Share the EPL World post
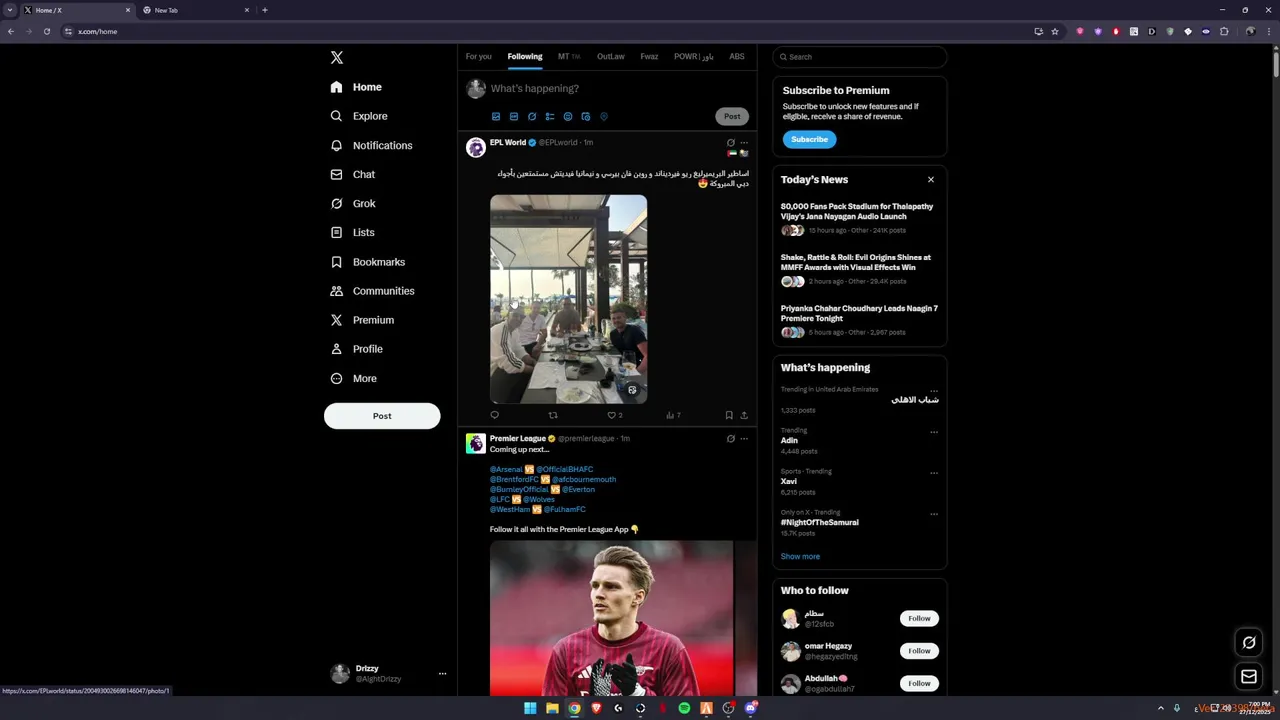This screenshot has height=720, width=1280. (744, 415)
